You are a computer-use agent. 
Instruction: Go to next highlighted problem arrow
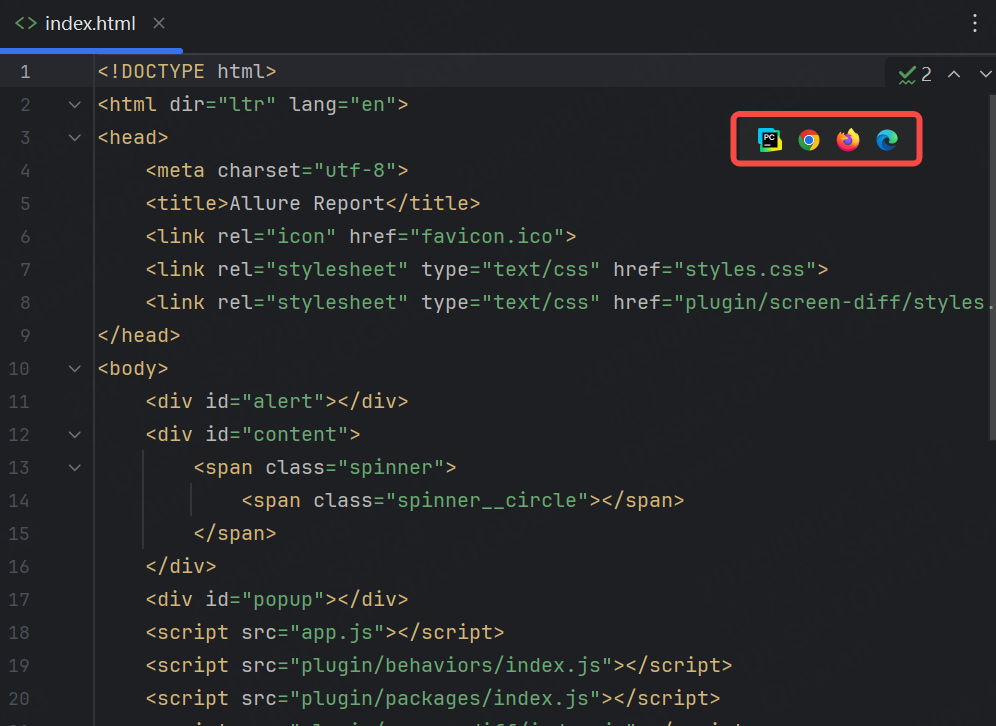tap(985, 74)
